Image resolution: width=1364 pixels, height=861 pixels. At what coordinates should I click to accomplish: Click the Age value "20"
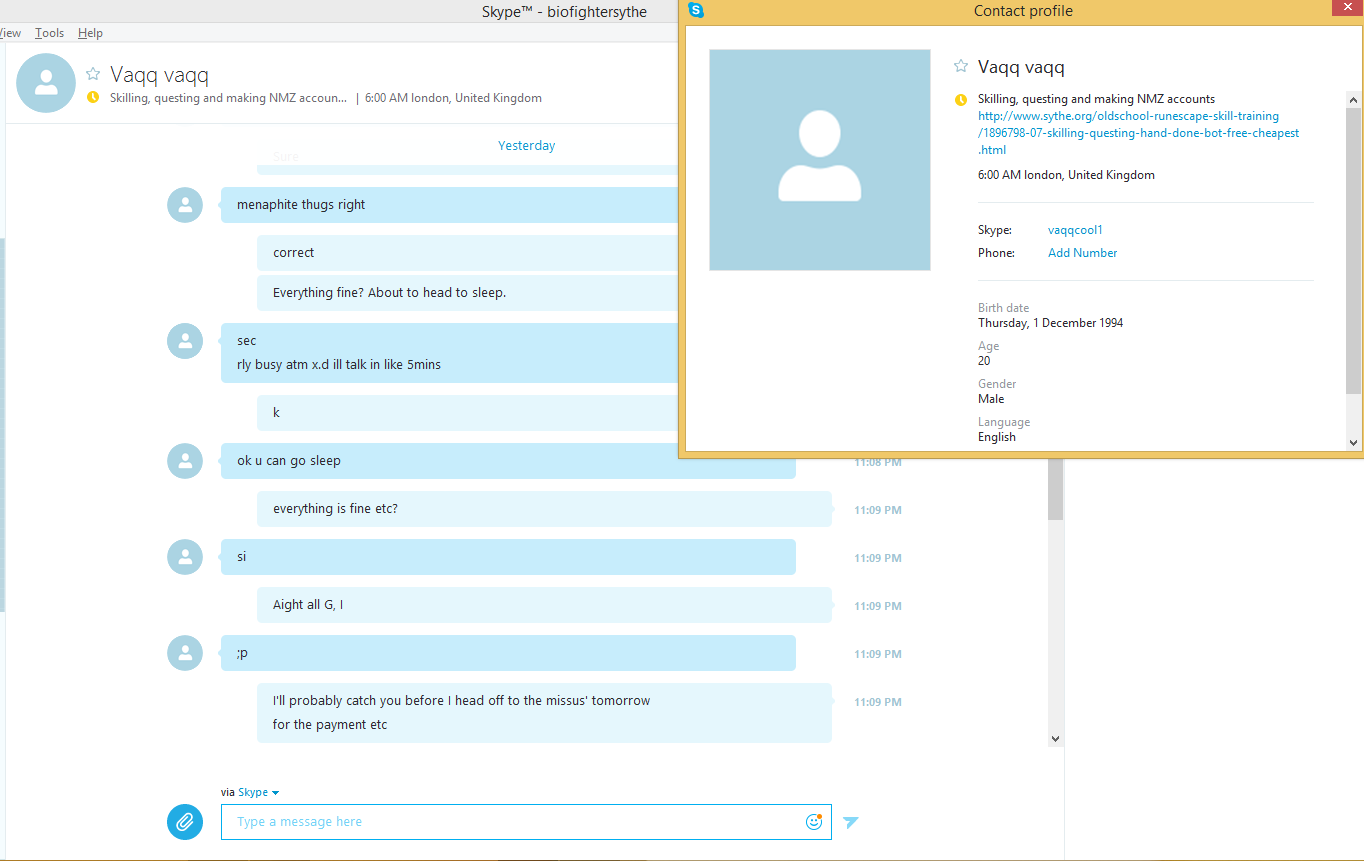(984, 361)
